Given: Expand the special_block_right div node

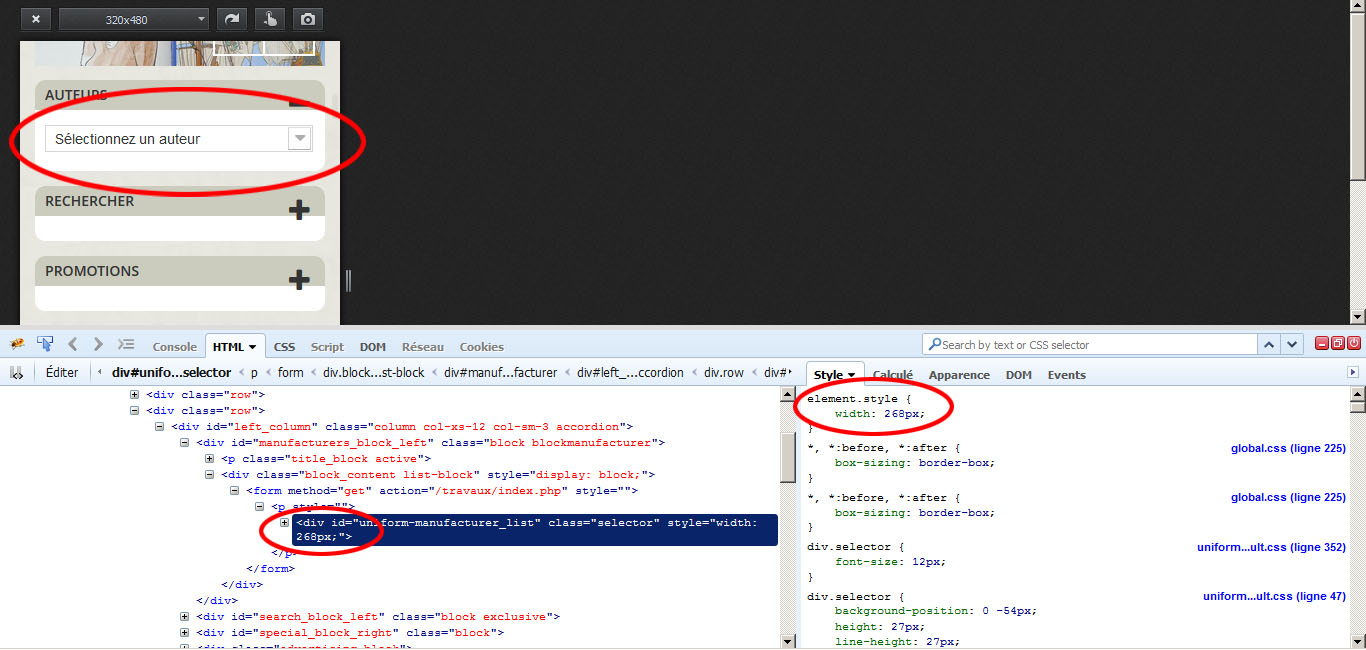Looking at the screenshot, I should pyautogui.click(x=185, y=633).
